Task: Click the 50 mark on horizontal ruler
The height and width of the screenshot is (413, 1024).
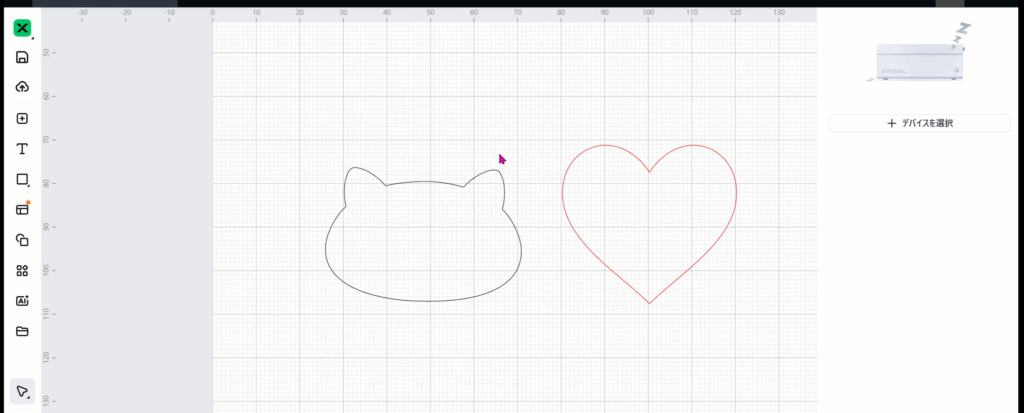Action: coord(430,15)
